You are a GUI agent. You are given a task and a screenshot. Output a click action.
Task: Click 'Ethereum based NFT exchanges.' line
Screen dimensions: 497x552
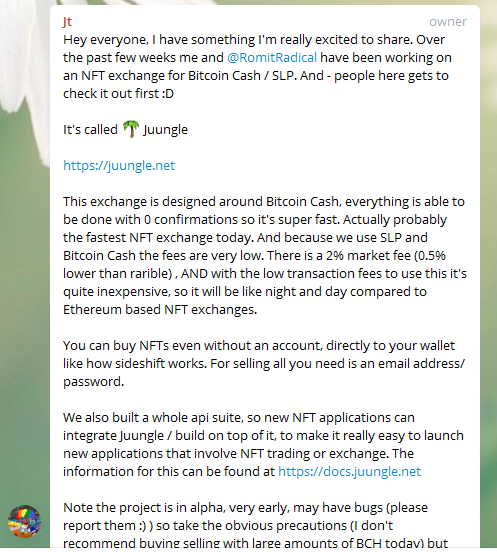[x=160, y=309]
